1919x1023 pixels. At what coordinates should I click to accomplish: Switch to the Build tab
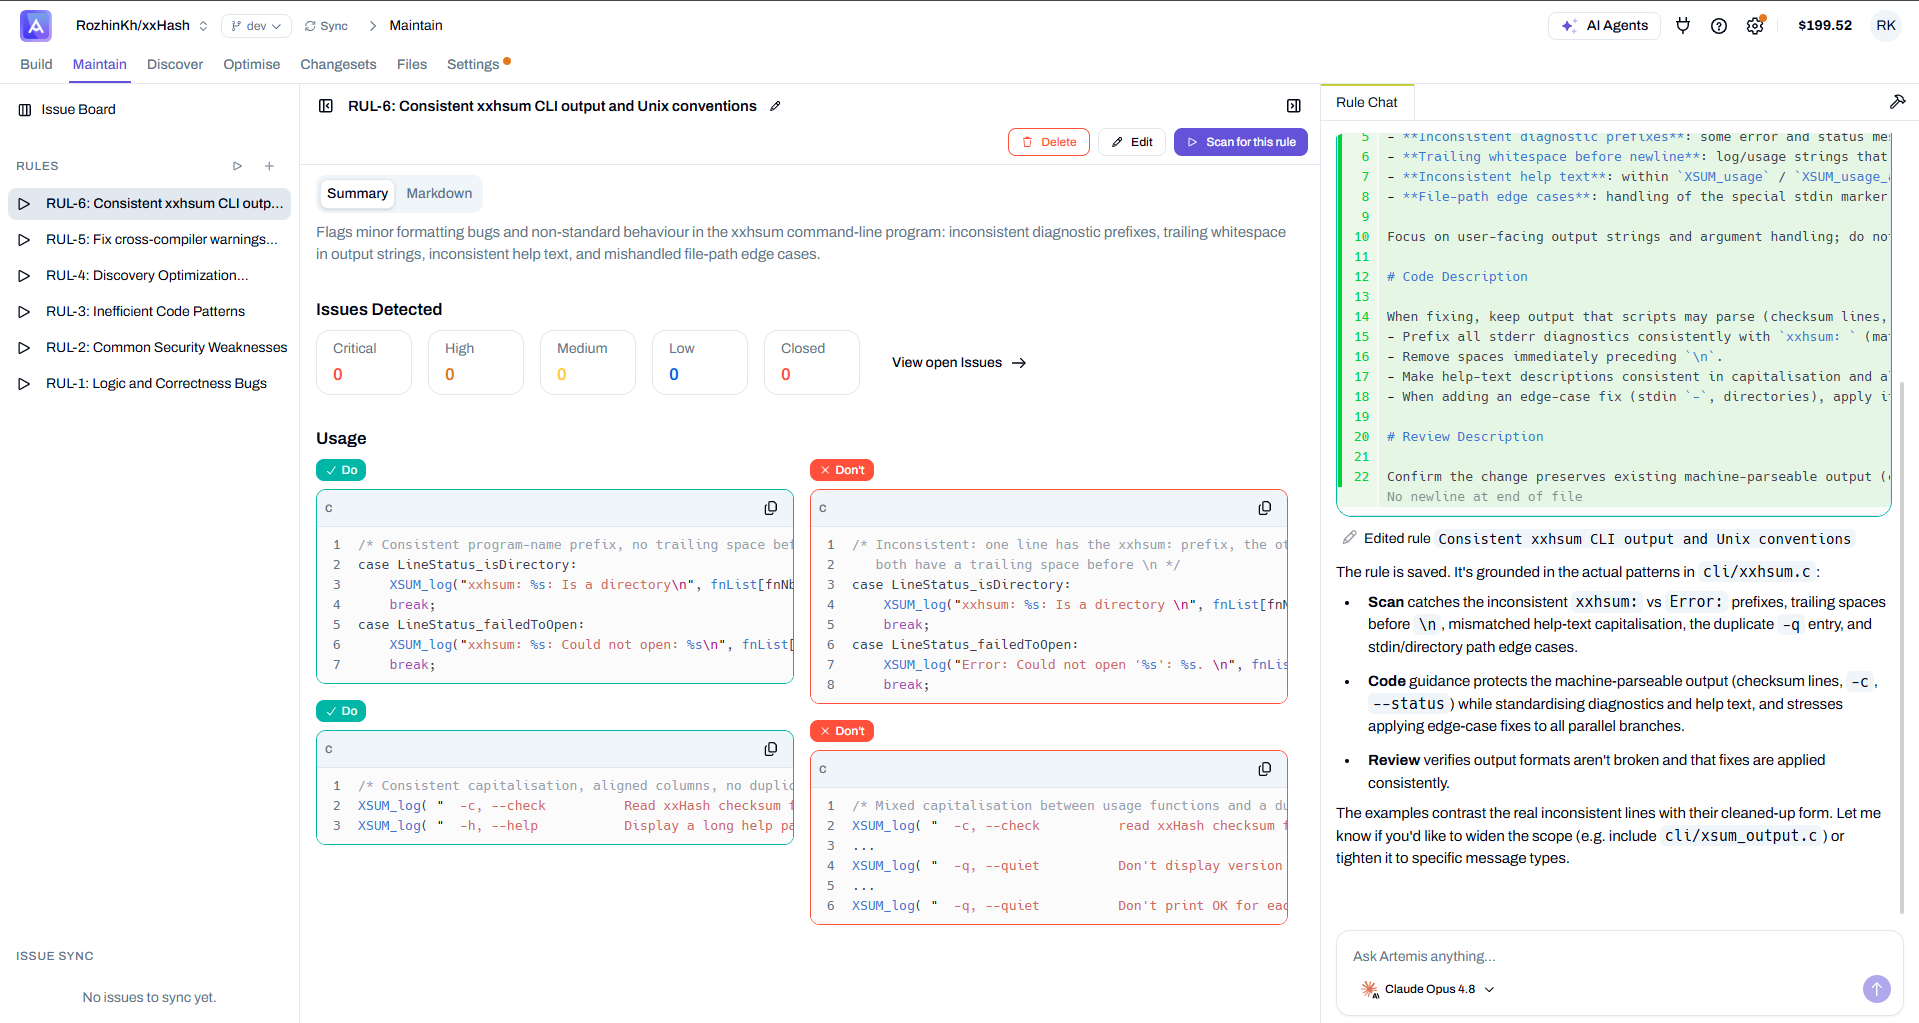tap(36, 64)
